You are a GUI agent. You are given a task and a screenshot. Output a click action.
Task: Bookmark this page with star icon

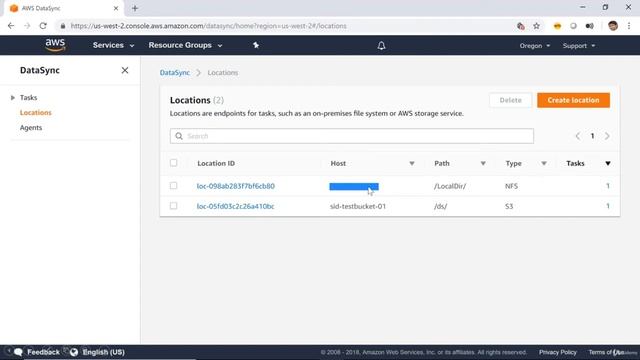click(x=536, y=26)
